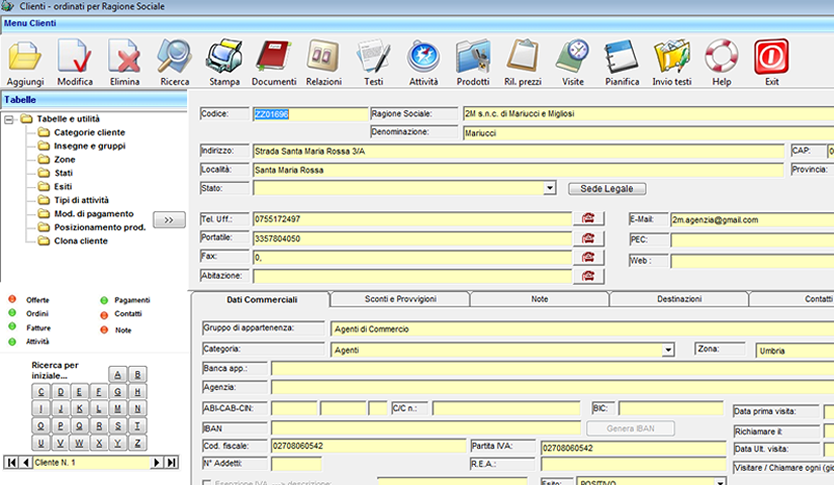Click the Visite icon
The image size is (834, 485).
pyautogui.click(x=573, y=56)
